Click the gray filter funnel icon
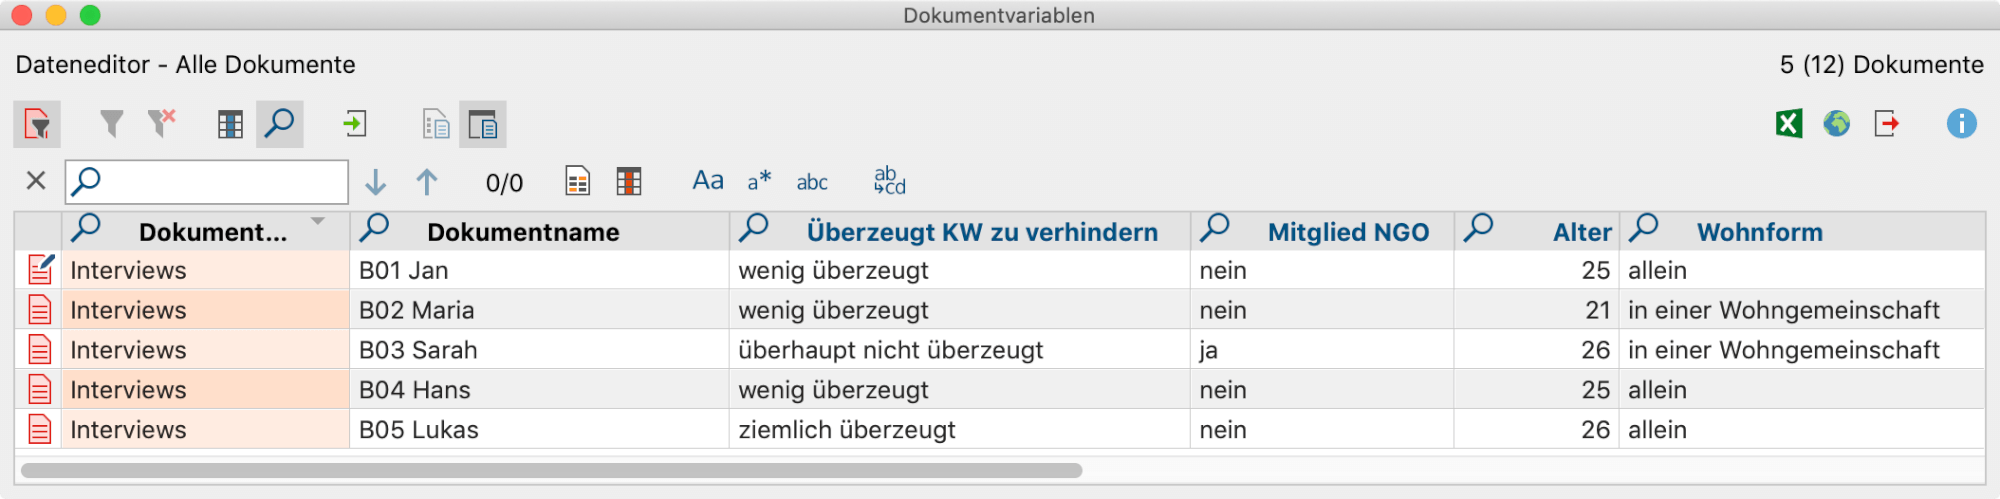This screenshot has width=2000, height=499. (112, 124)
